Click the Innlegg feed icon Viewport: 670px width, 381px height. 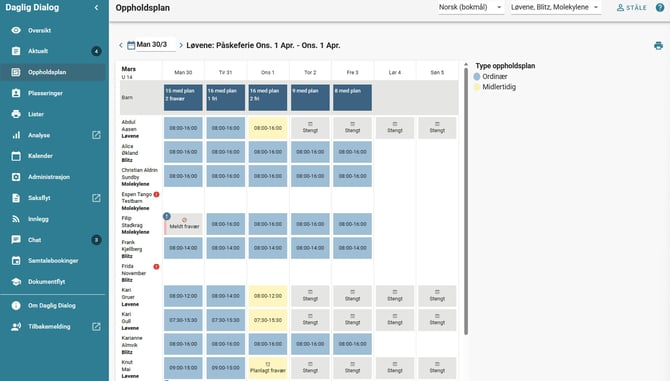(x=16, y=219)
